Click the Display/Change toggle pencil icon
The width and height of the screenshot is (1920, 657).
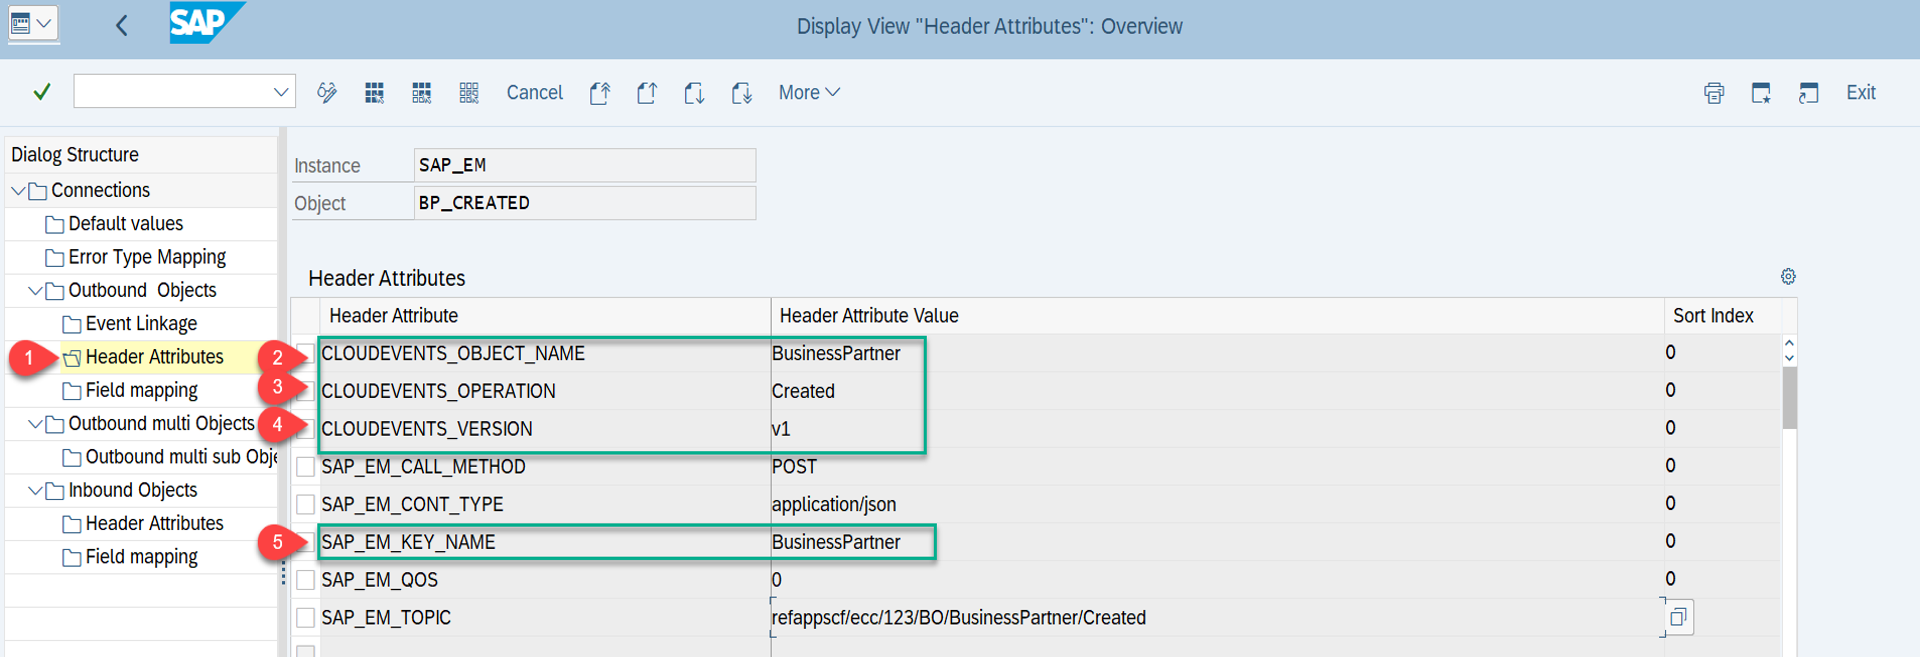click(327, 93)
